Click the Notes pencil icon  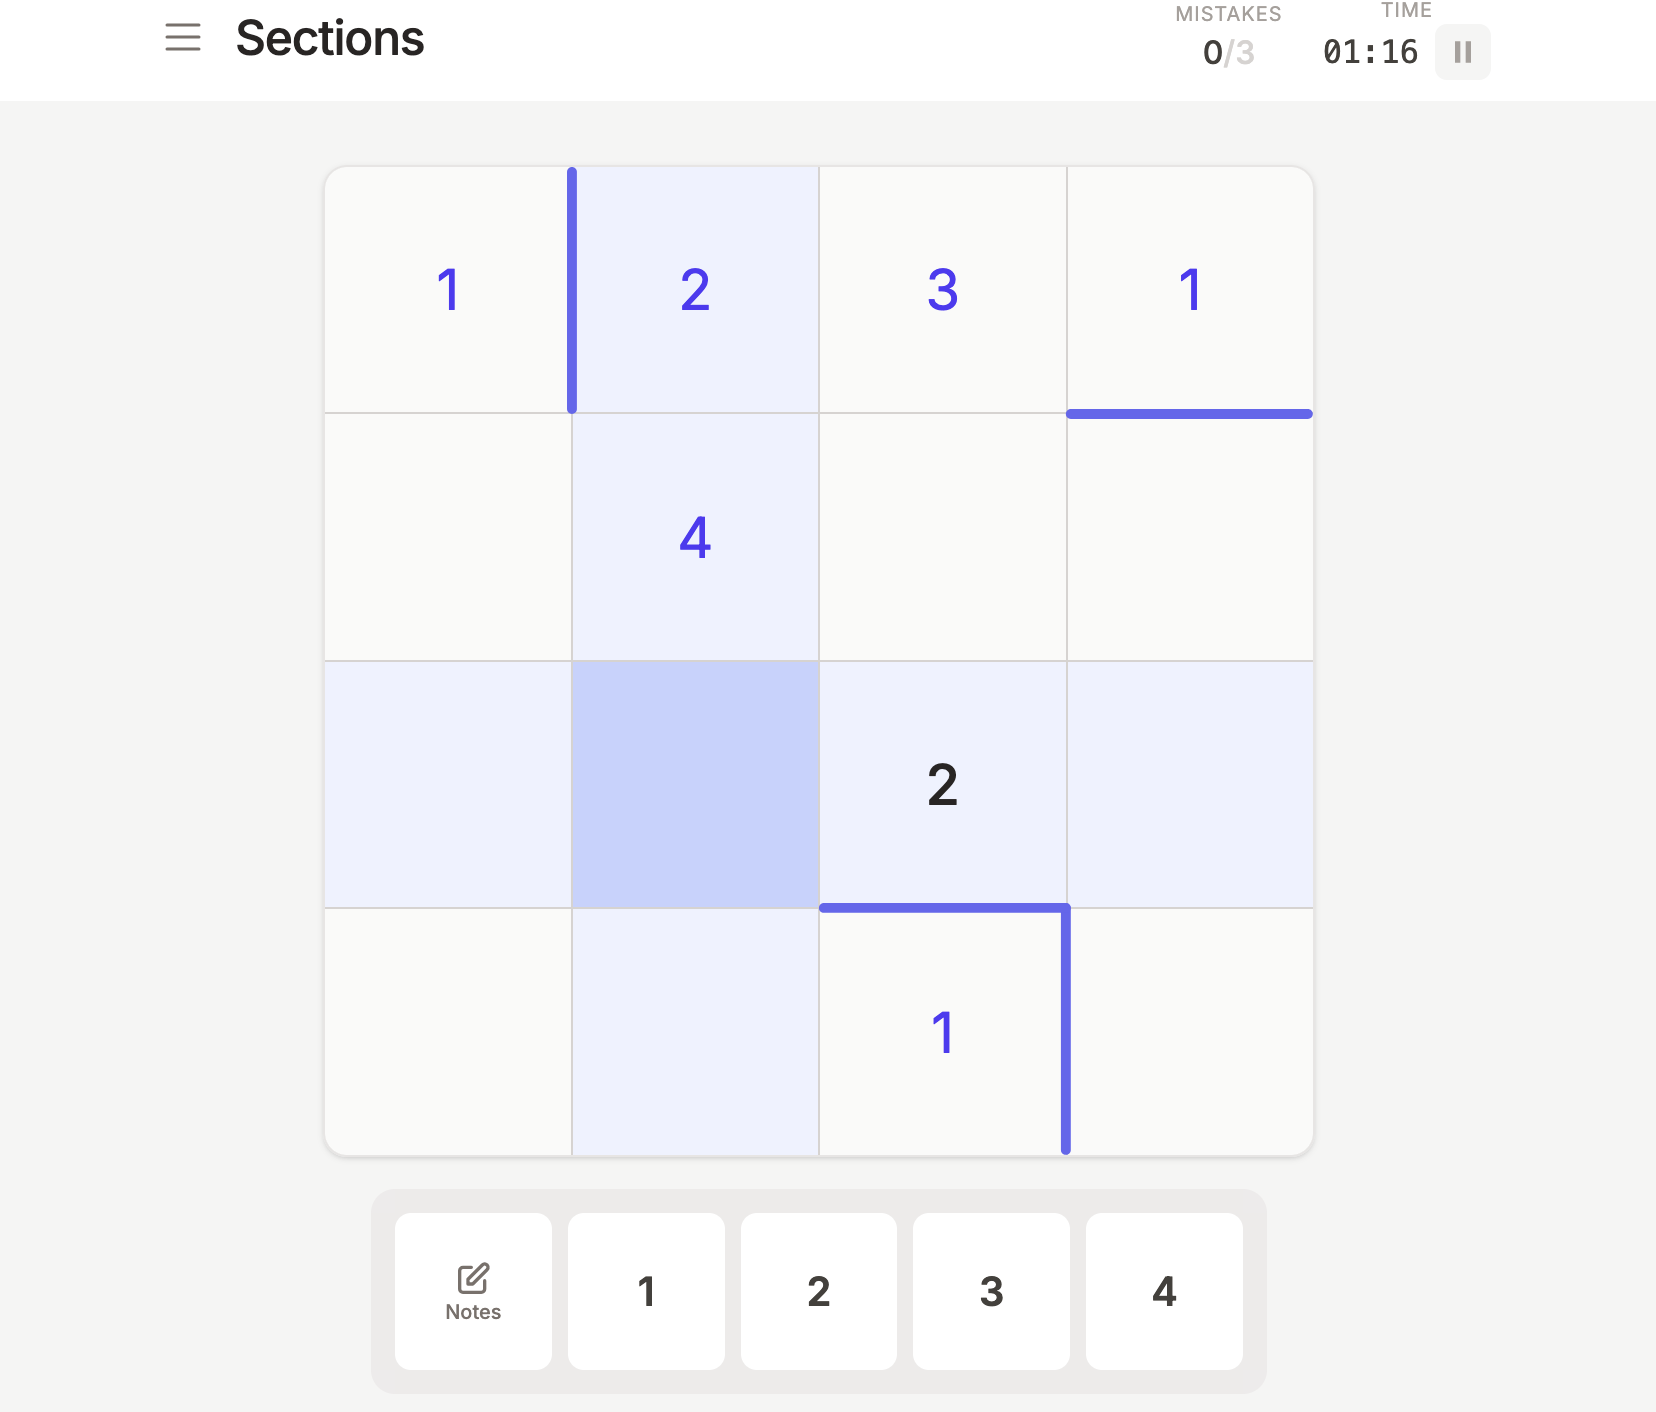472,1277
